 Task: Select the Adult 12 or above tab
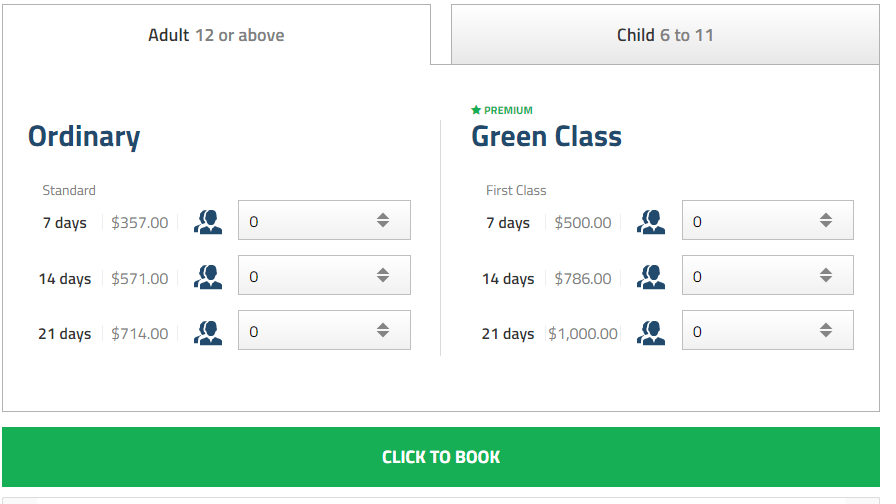216,35
